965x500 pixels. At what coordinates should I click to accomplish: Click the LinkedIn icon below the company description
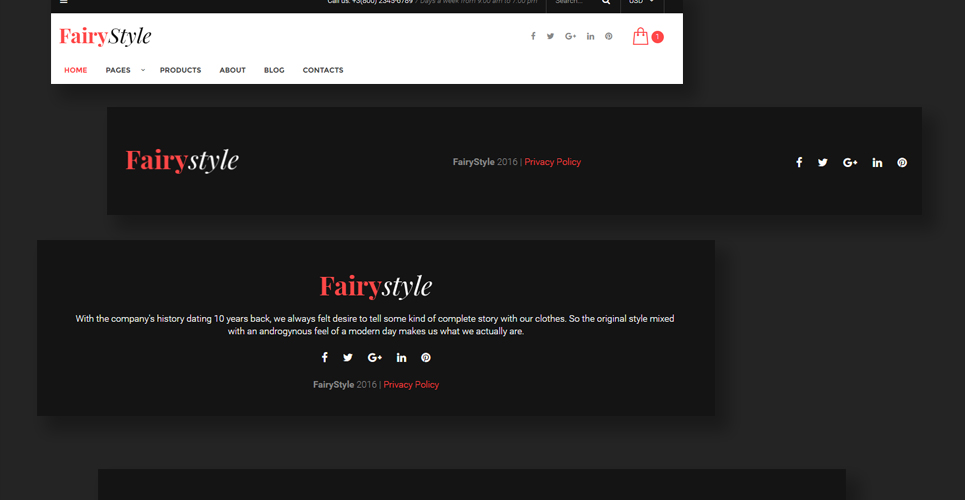pos(401,357)
